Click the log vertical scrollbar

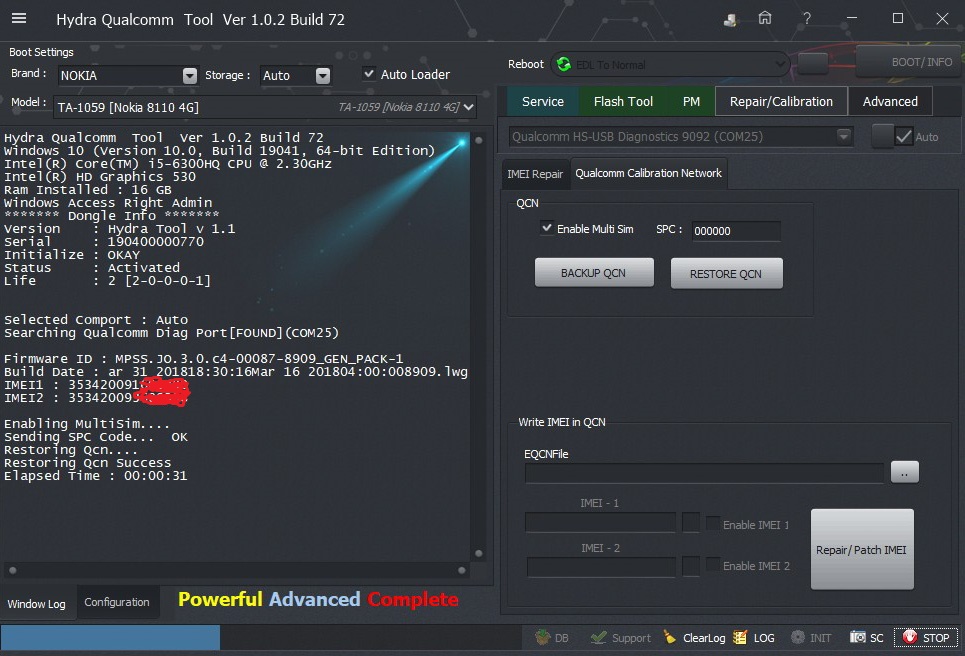(478, 346)
